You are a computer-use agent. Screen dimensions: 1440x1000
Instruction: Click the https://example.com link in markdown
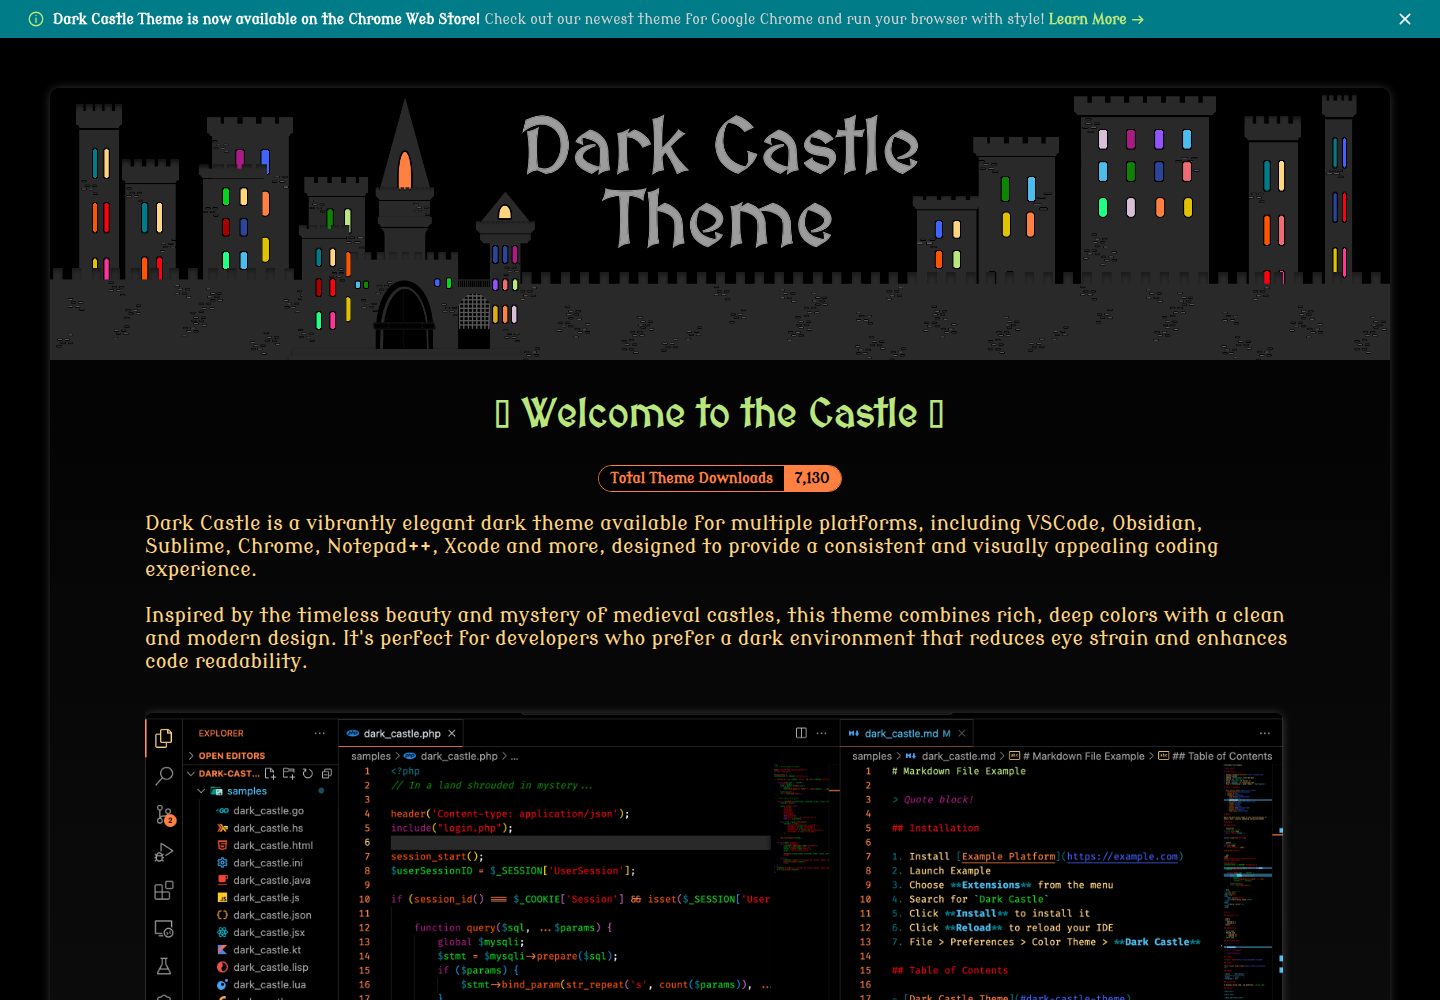click(x=1122, y=856)
